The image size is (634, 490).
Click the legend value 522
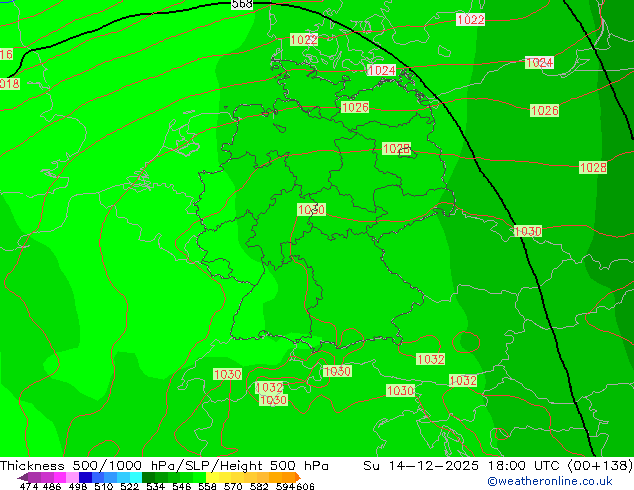129,486
